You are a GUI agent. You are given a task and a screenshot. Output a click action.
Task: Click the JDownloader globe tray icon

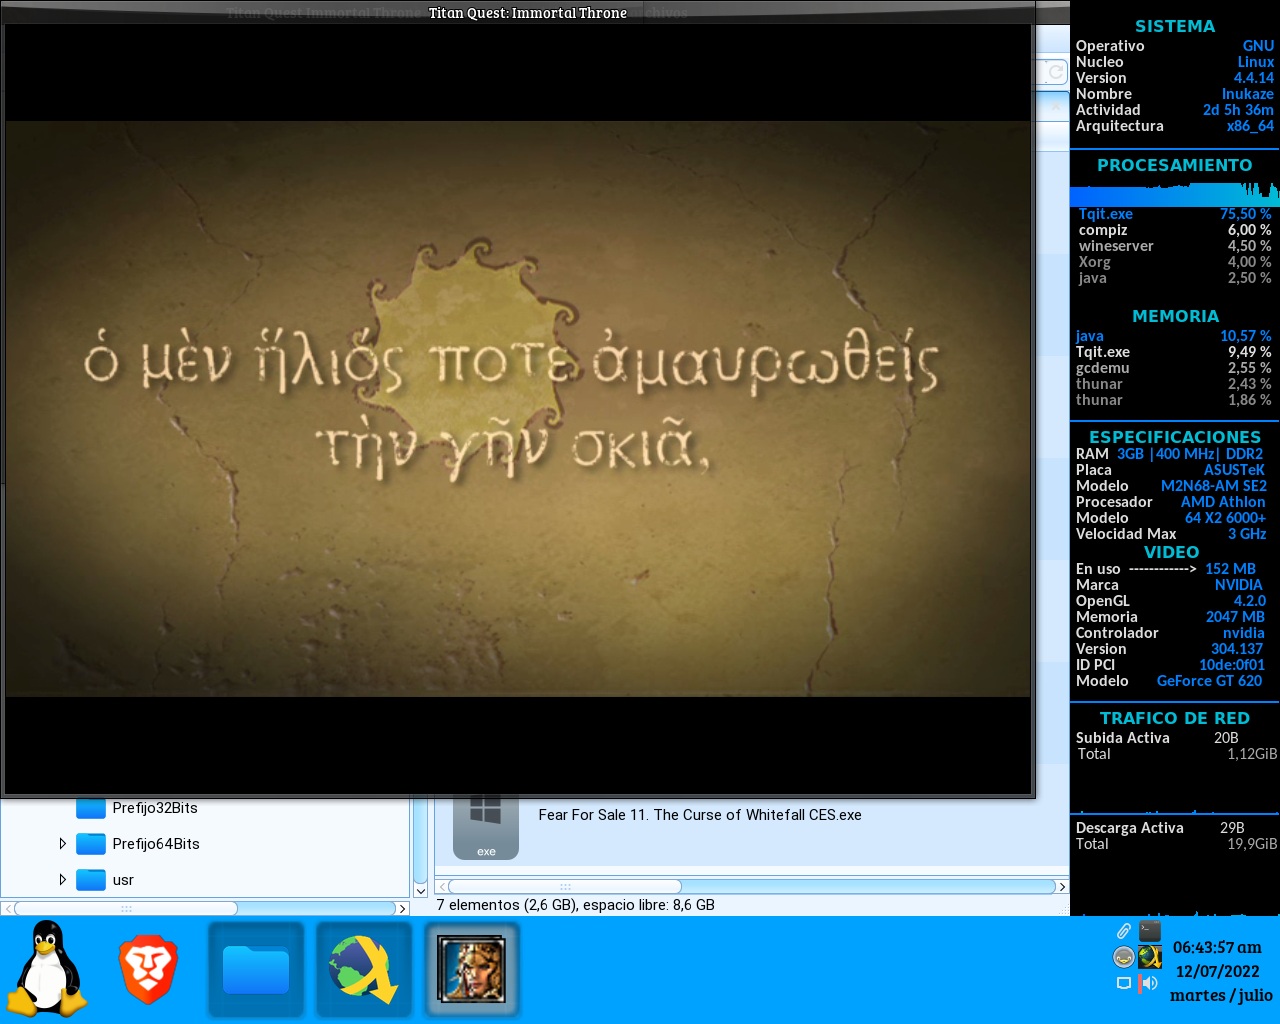[x=1150, y=957]
